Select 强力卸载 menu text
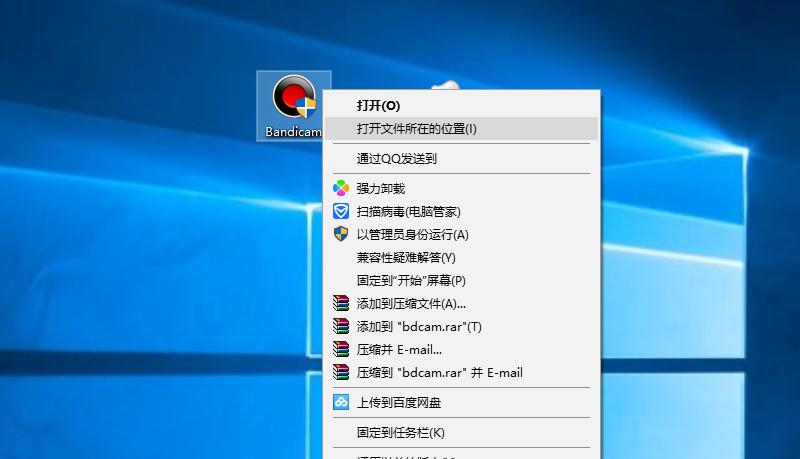The image size is (800, 459). pyautogui.click(x=381, y=189)
